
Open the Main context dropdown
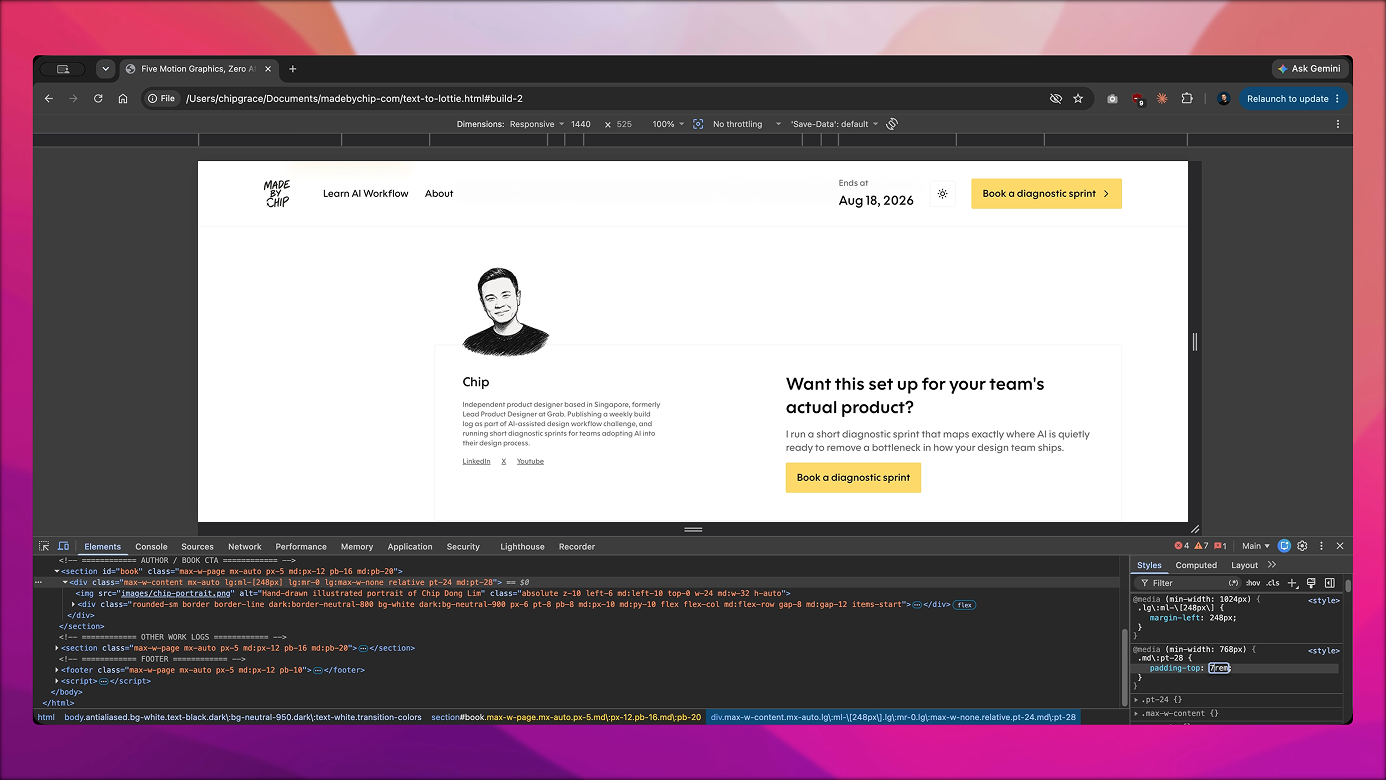pos(1255,546)
